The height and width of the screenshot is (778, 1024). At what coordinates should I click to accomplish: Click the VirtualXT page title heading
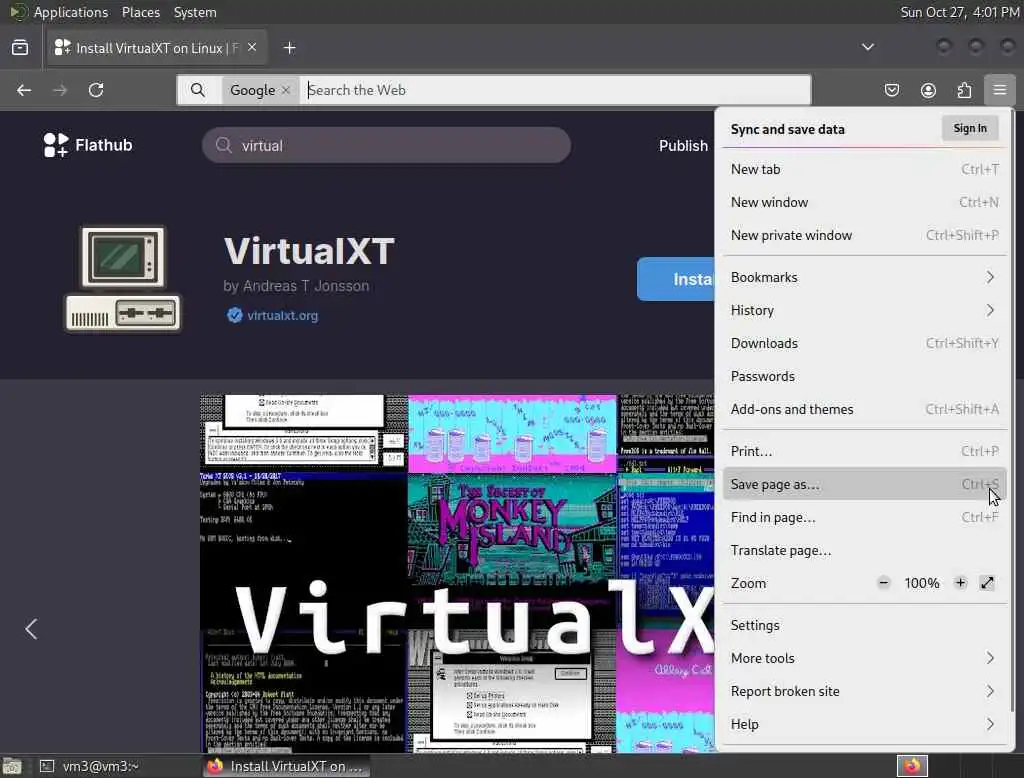tap(309, 251)
